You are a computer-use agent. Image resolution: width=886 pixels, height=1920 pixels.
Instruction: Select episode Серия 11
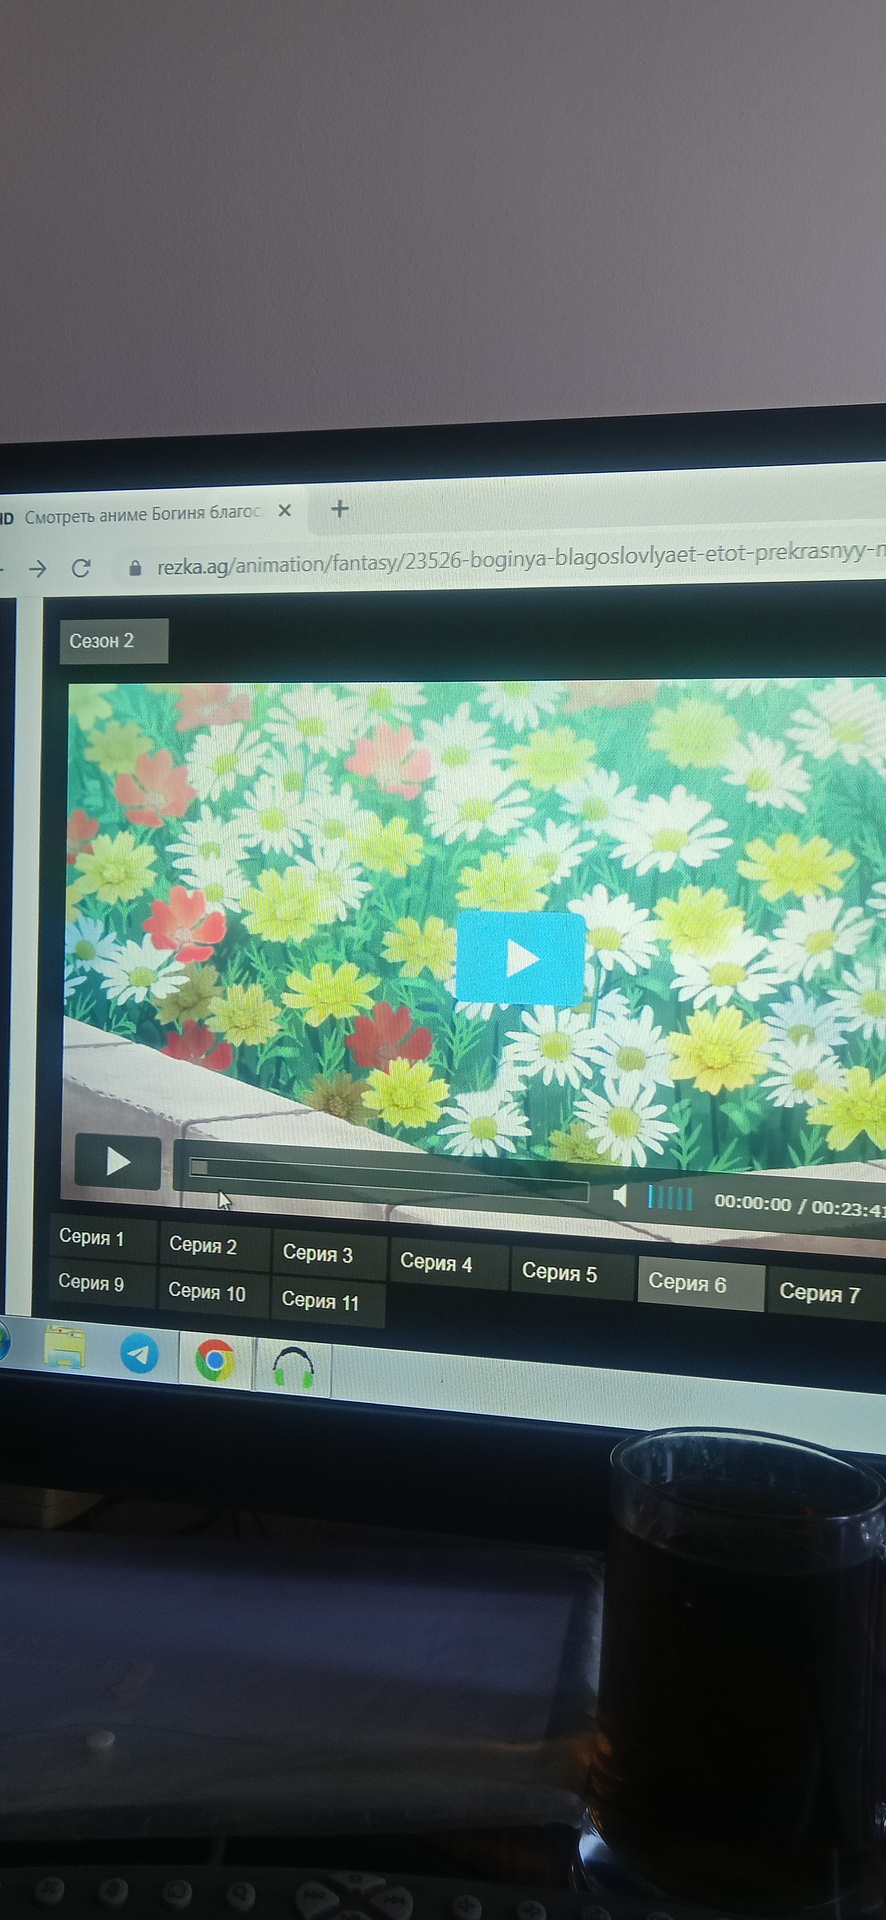[x=320, y=1301]
